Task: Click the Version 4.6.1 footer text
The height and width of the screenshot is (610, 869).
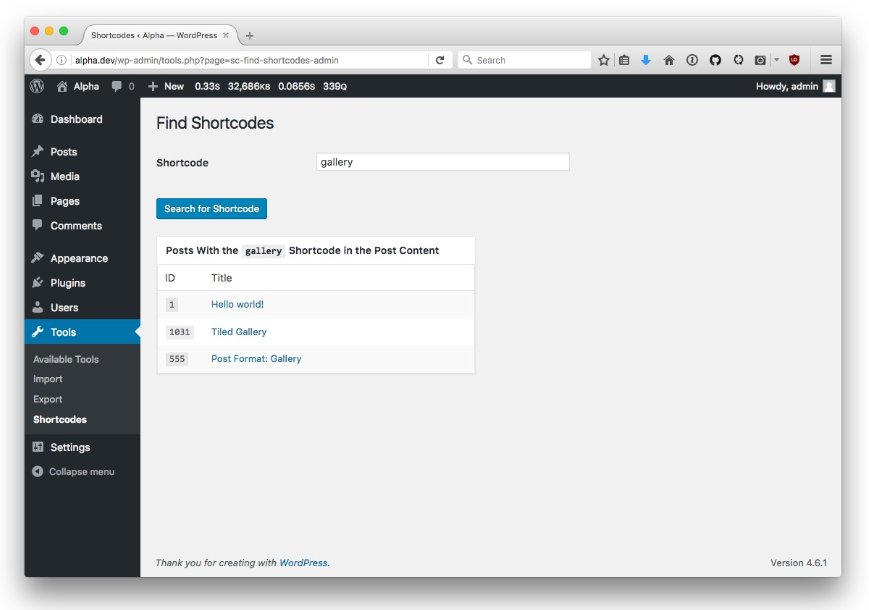Action: (x=798, y=562)
